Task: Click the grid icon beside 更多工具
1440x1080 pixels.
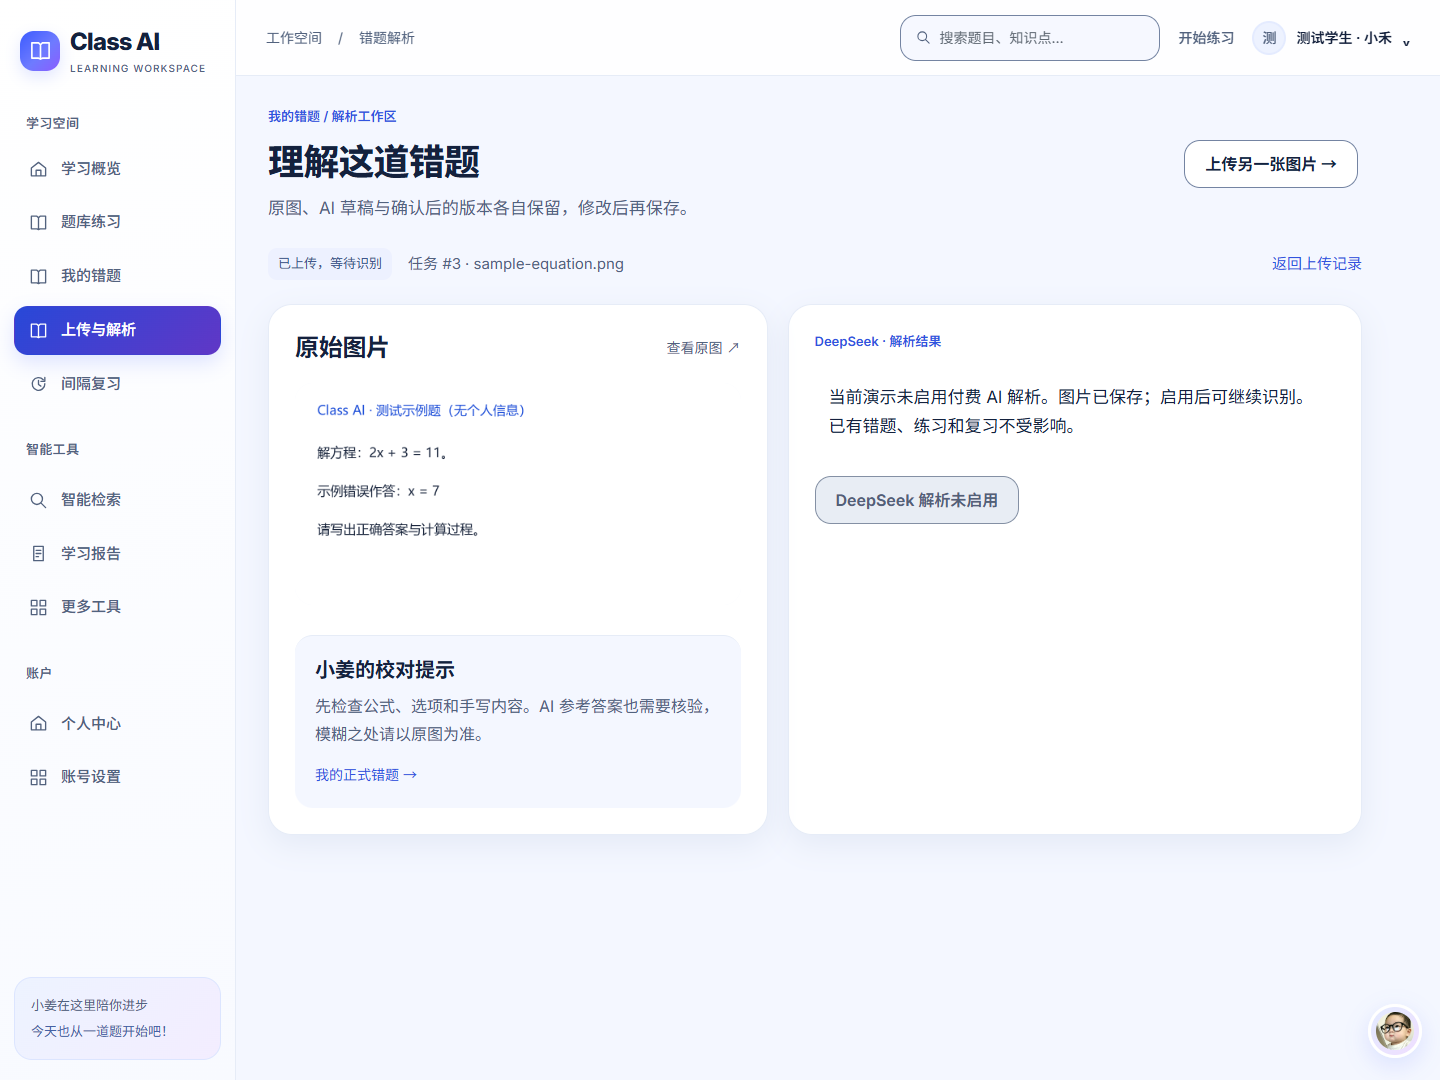Action: (38, 607)
